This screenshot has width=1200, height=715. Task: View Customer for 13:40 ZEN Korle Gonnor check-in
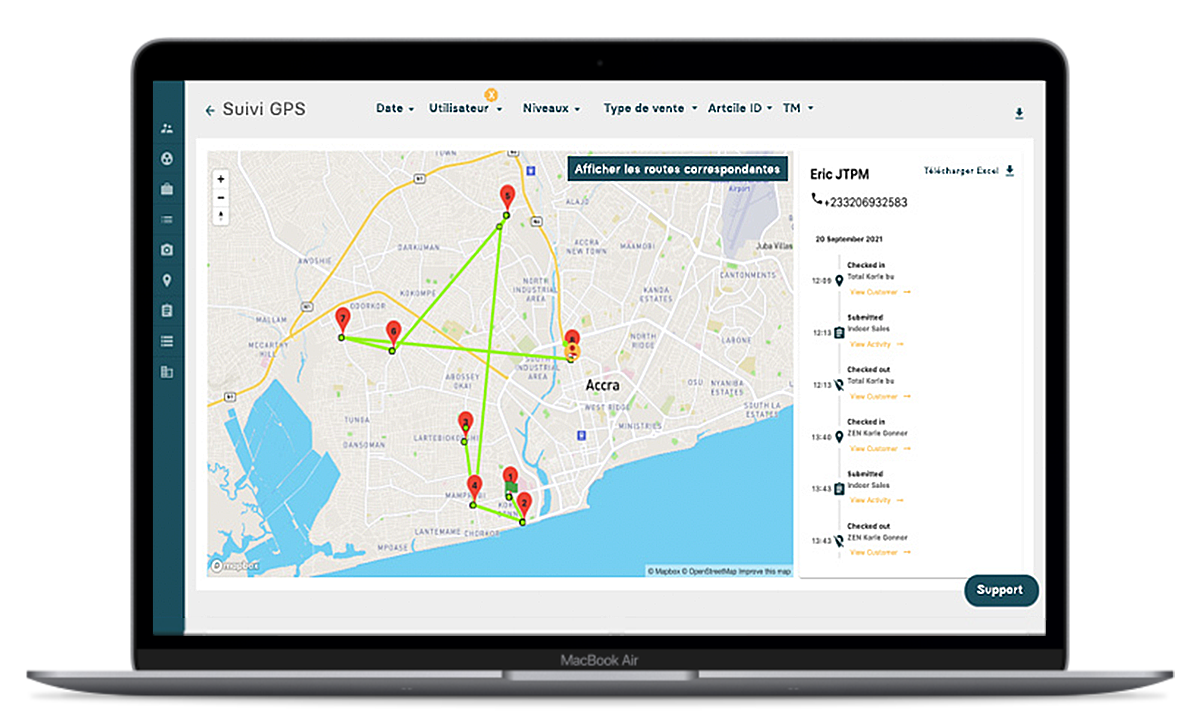pyautogui.click(x=880, y=448)
